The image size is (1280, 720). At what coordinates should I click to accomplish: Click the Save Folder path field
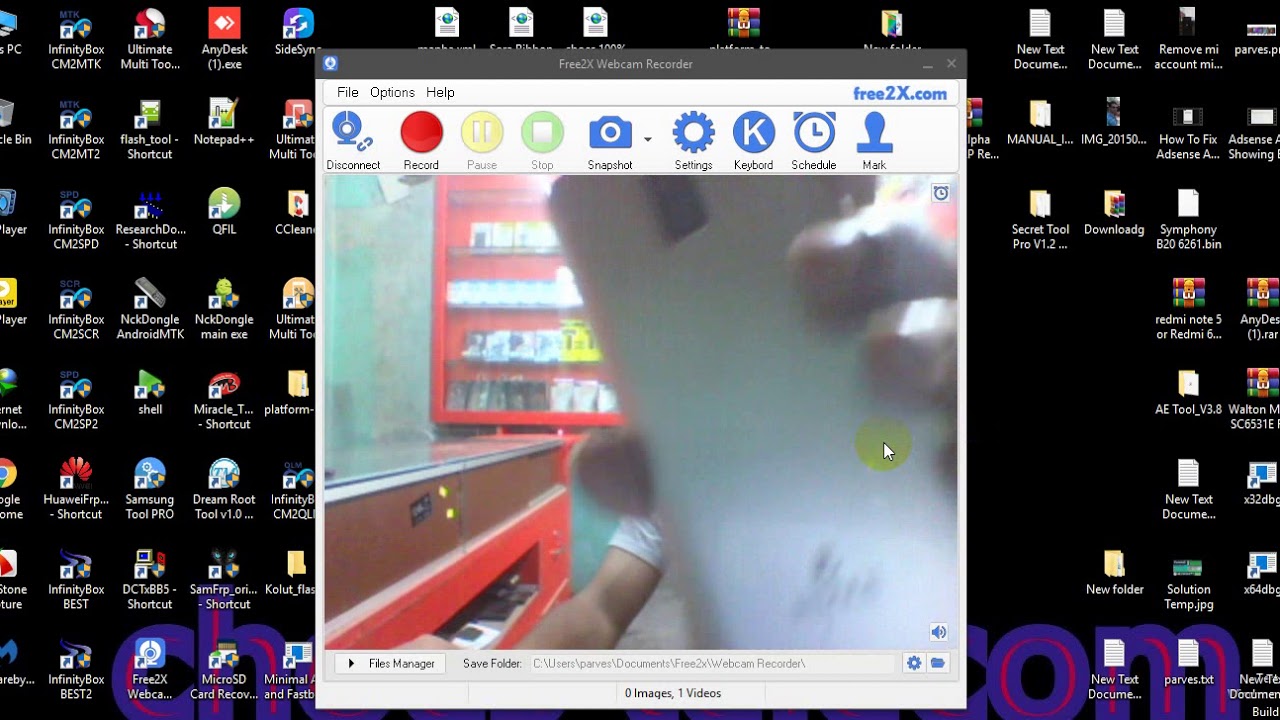tap(712, 663)
